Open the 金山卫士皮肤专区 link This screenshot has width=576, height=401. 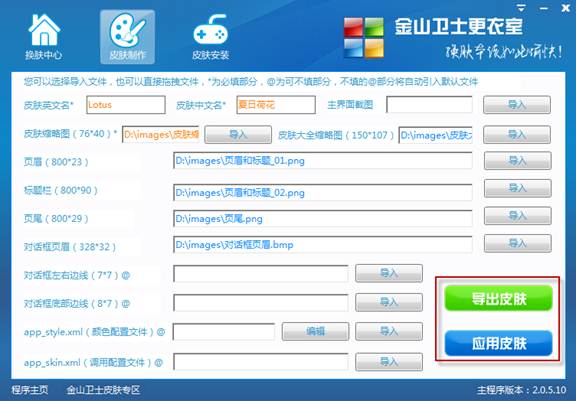point(103,390)
